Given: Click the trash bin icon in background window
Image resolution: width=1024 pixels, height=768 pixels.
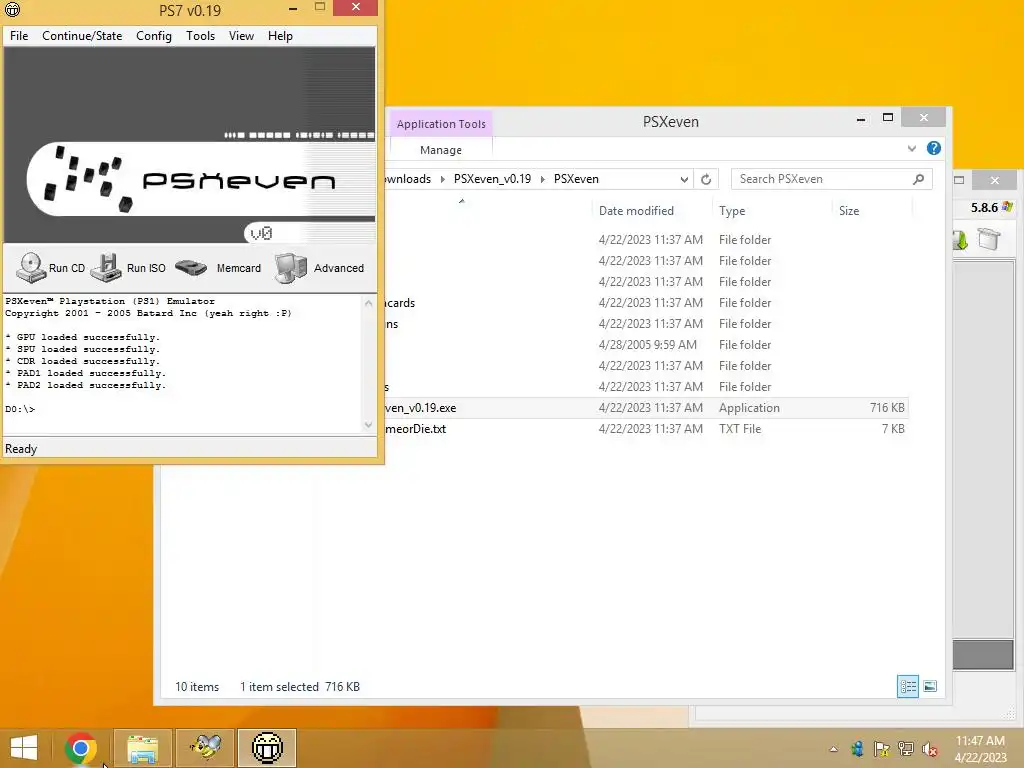Looking at the screenshot, I should (x=989, y=239).
